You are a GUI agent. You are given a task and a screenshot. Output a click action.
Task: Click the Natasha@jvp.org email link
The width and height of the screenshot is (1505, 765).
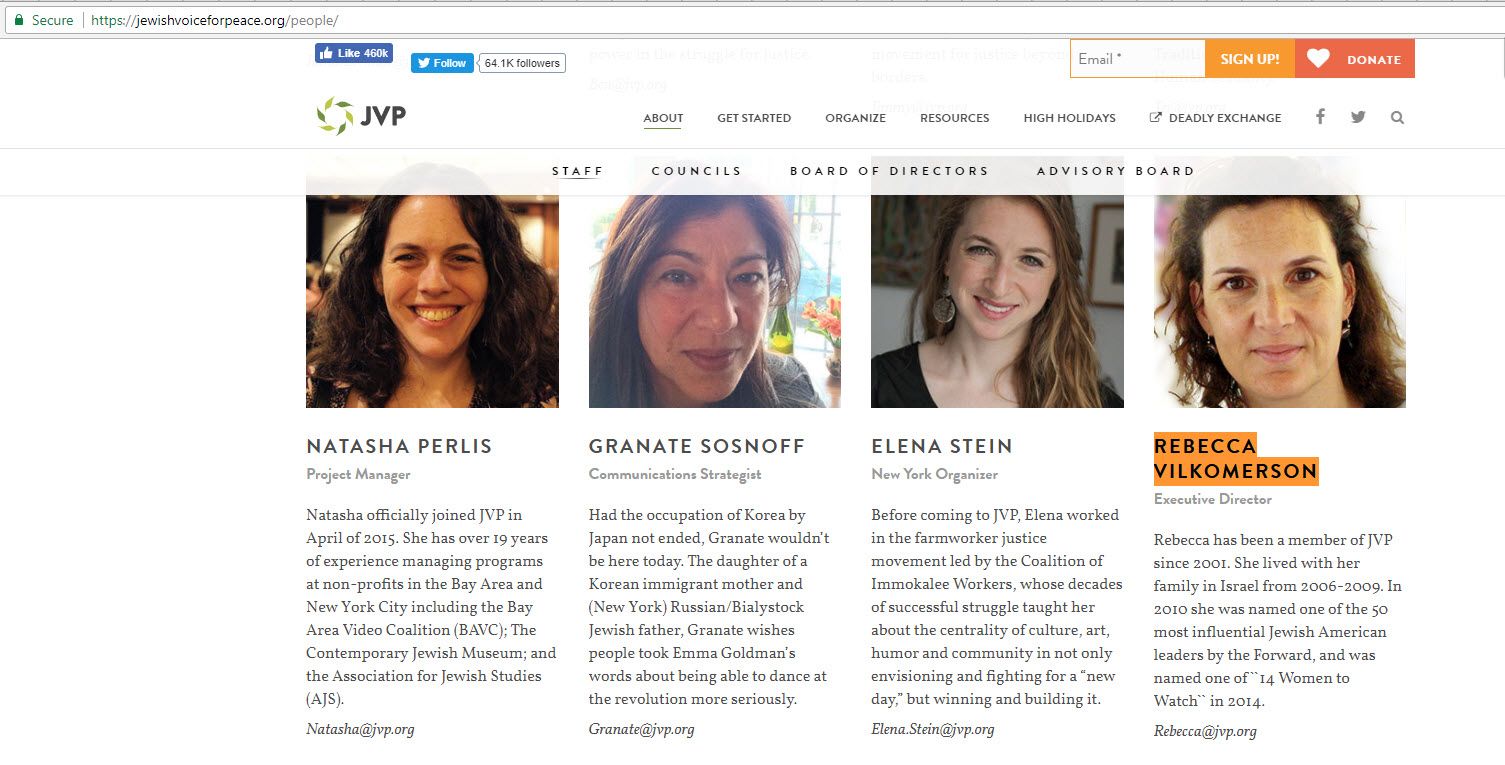point(360,729)
